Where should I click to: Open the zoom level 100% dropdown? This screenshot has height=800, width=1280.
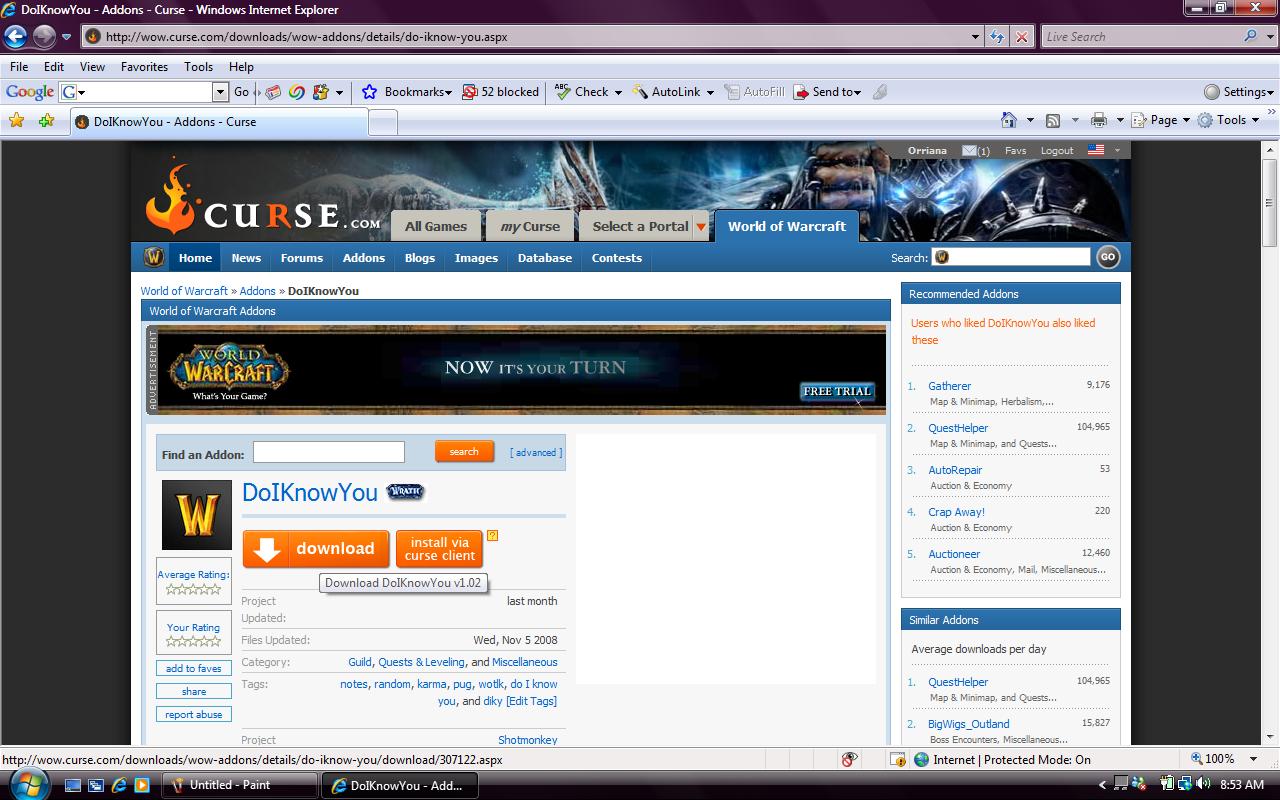[x=1254, y=760]
